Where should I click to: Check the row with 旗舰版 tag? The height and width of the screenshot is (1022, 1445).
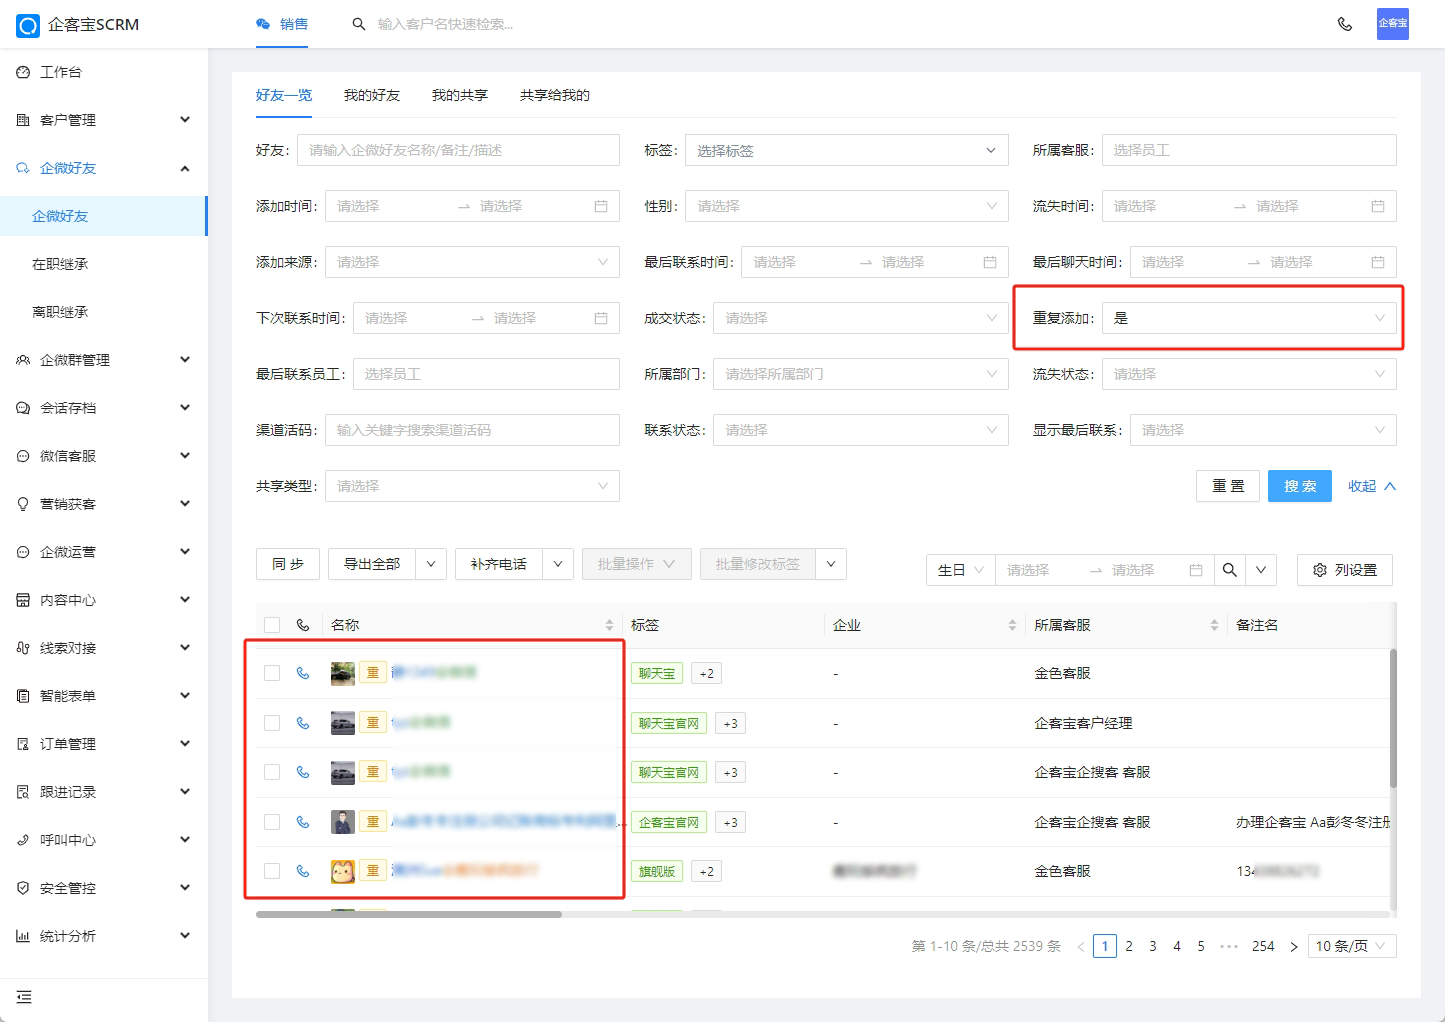pos(272,871)
